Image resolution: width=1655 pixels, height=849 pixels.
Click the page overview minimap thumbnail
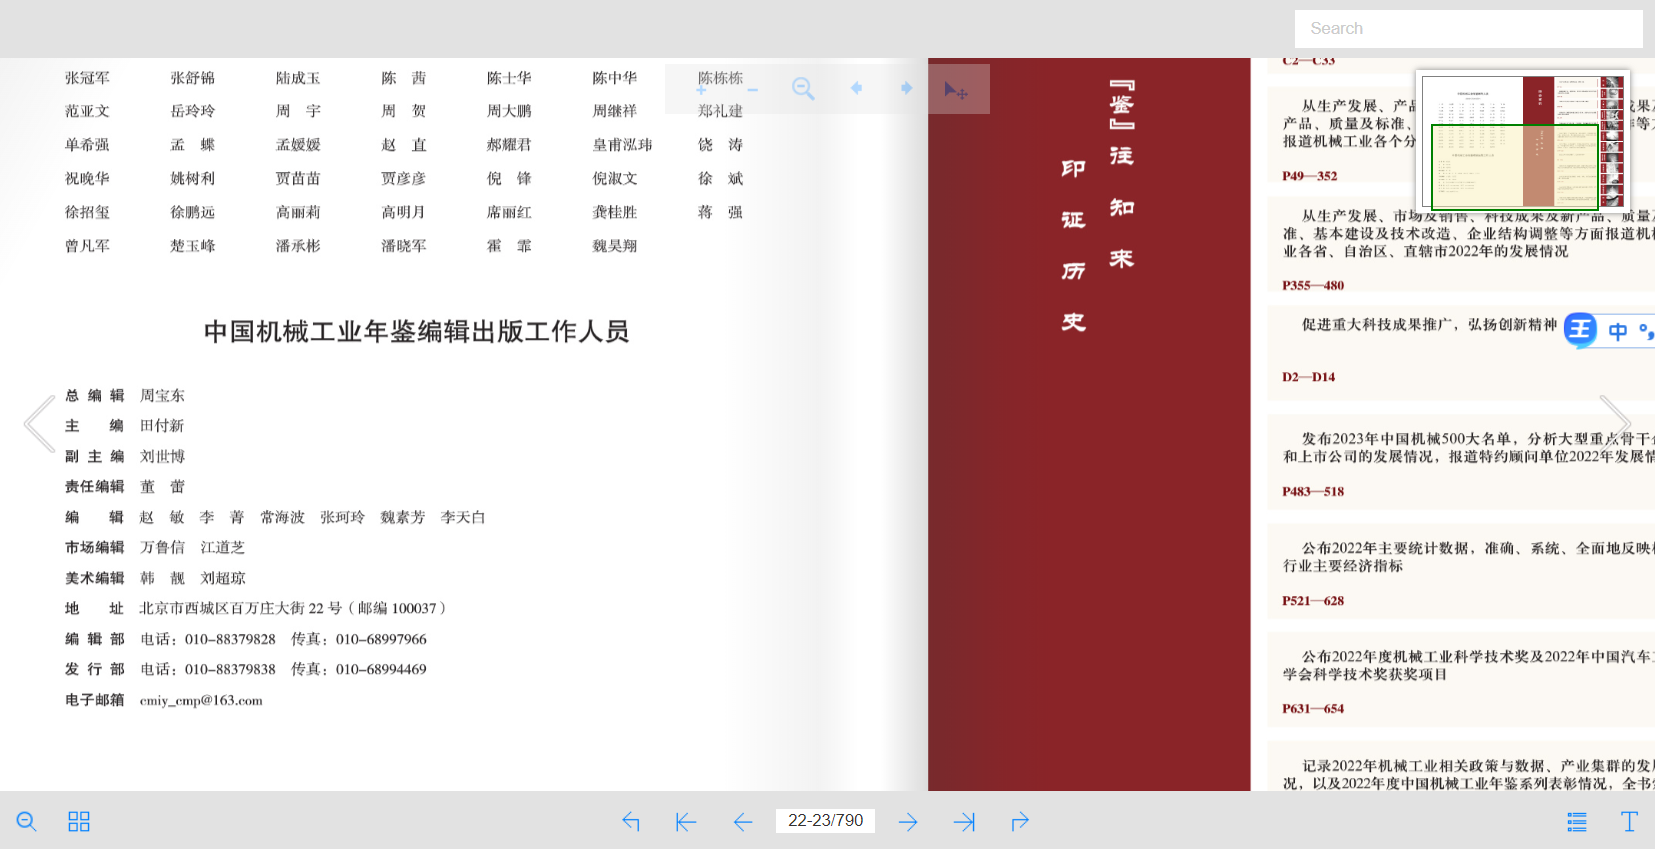(x=1522, y=140)
